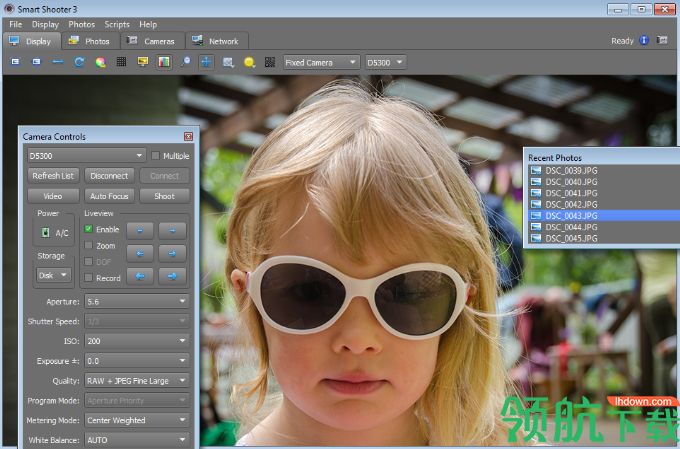The height and width of the screenshot is (449, 680).
Task: Switch to the Cameras tab
Action: tap(151, 41)
